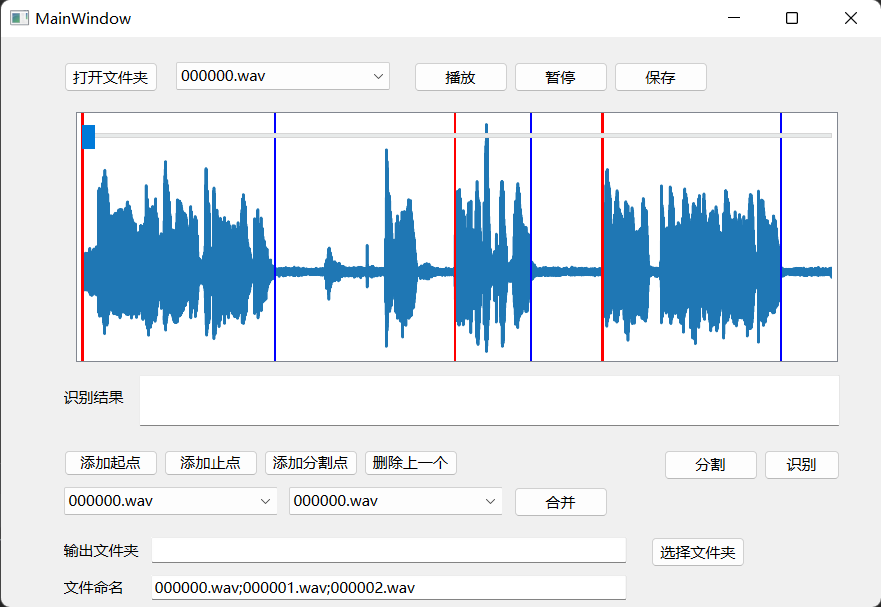Image resolution: width=881 pixels, height=607 pixels.
Task: Click the 保存 save button
Action: pyautogui.click(x=661, y=77)
